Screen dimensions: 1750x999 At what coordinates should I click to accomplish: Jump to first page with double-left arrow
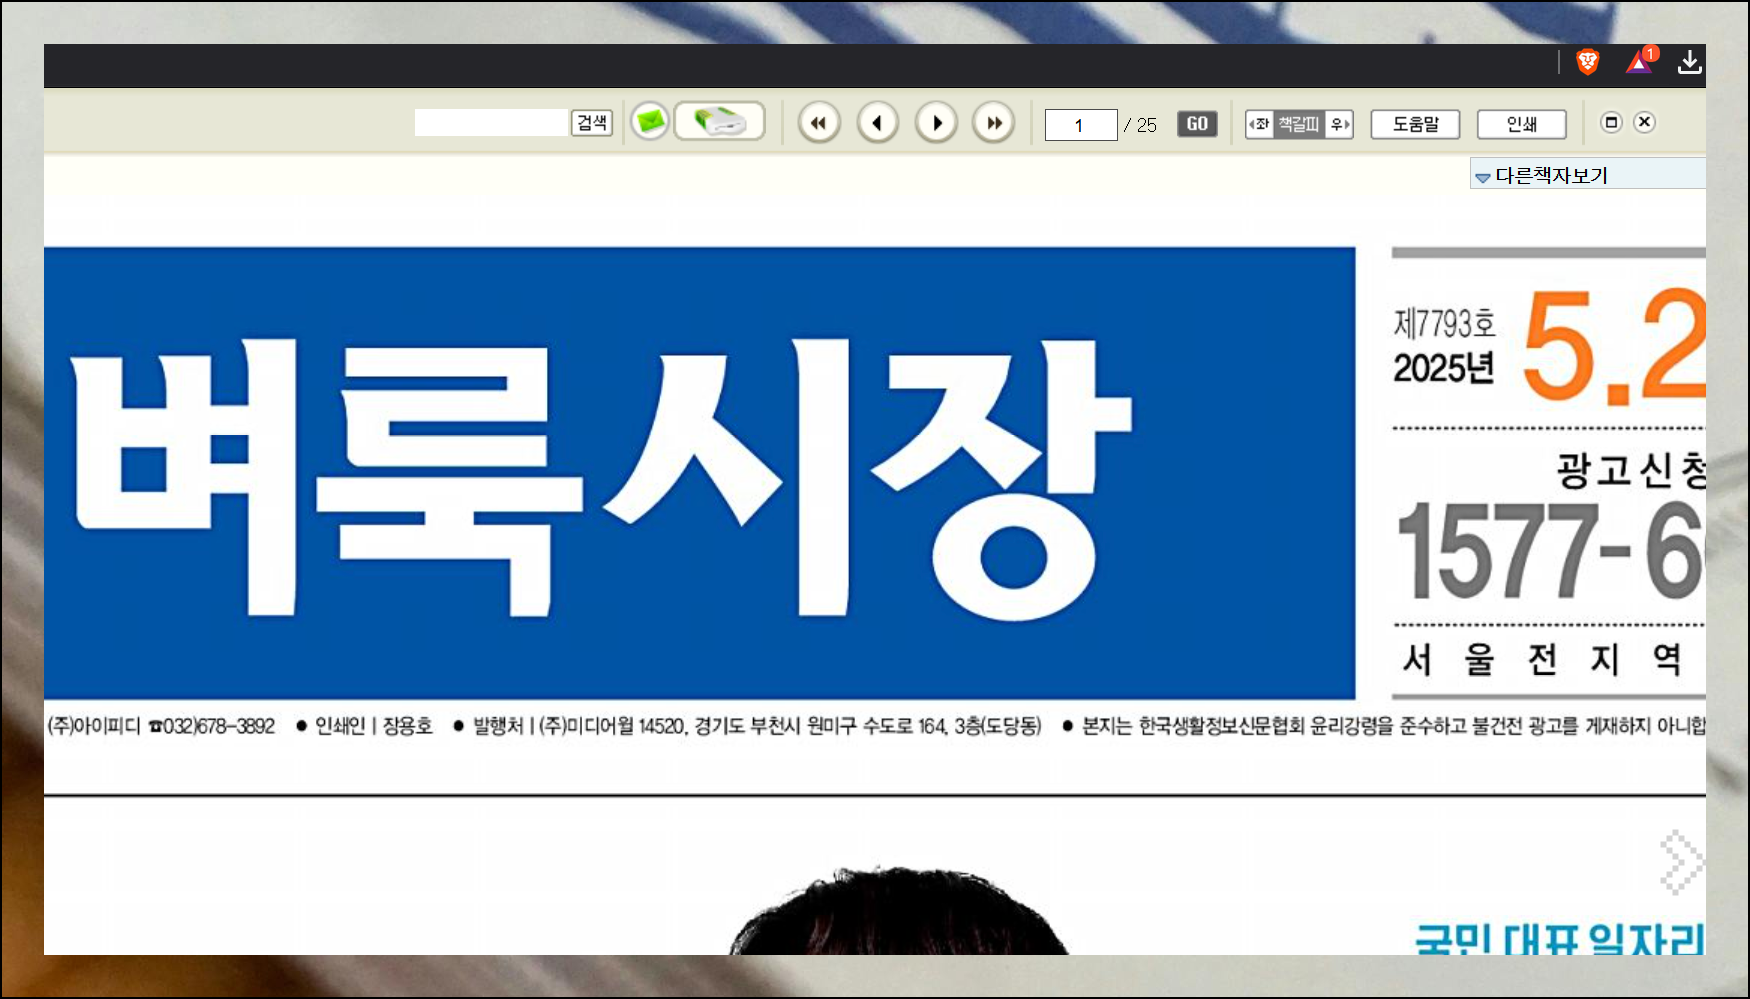point(819,123)
